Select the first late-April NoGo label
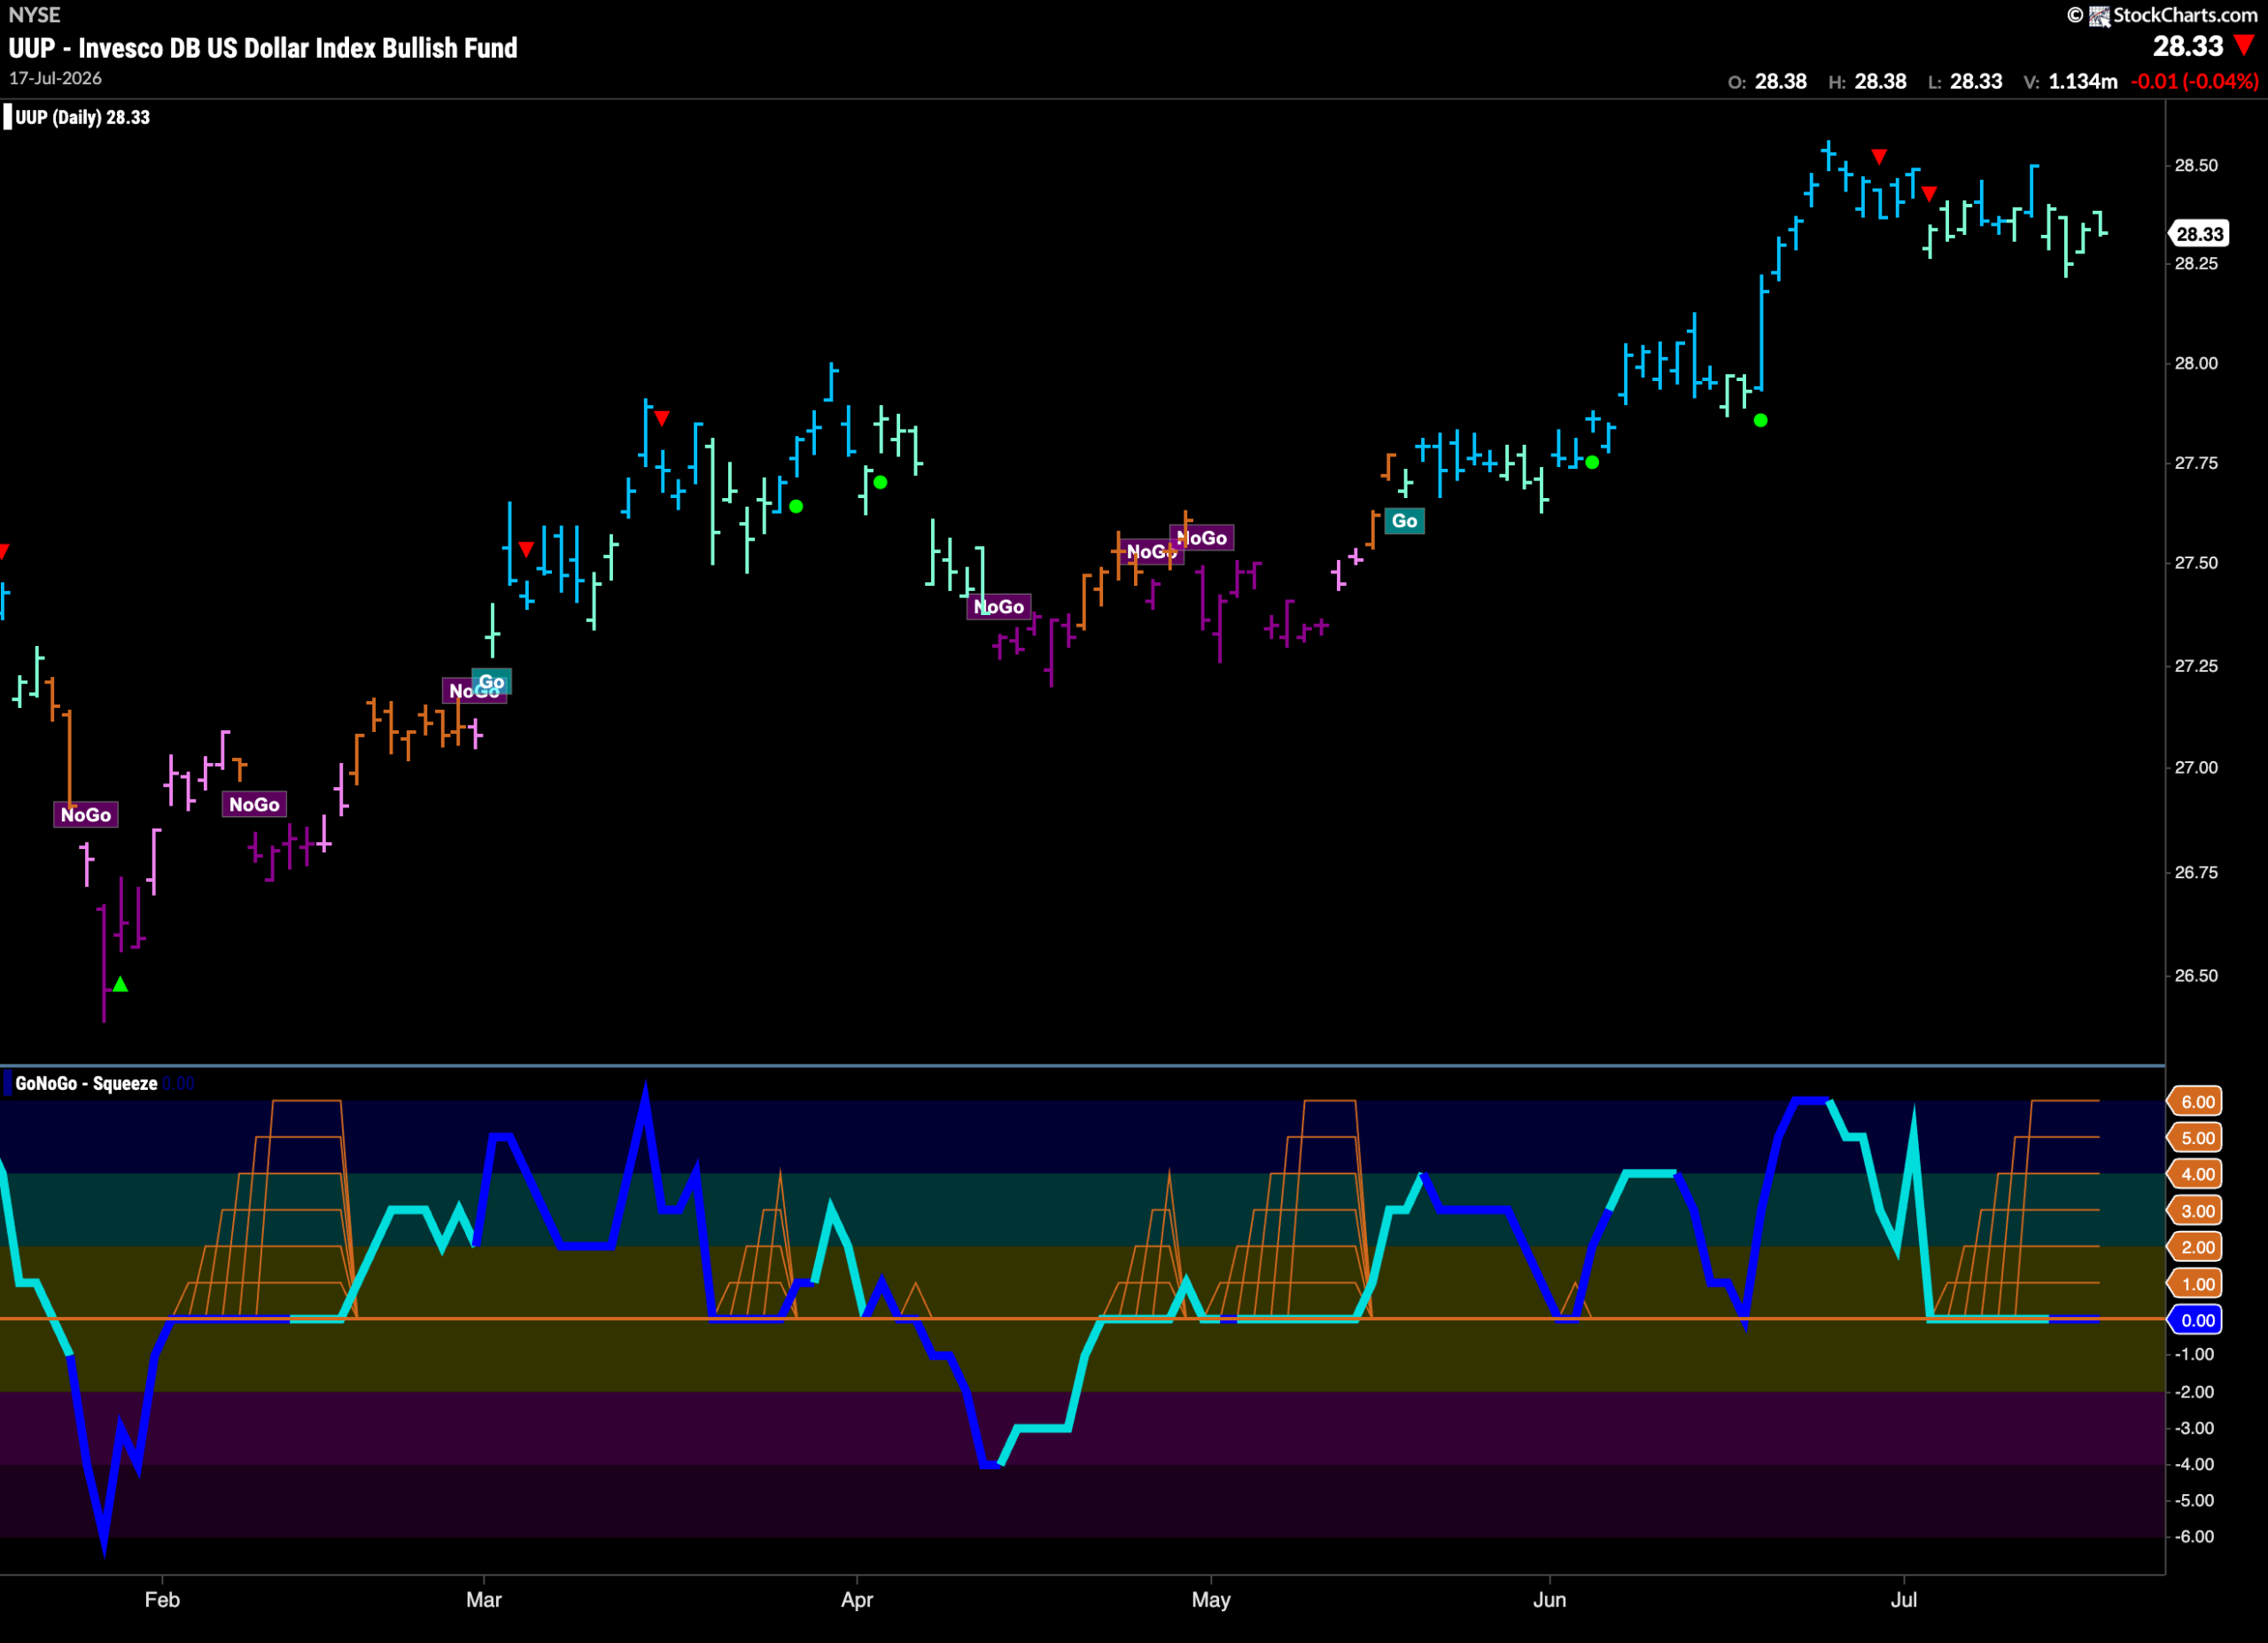The height and width of the screenshot is (1643, 2268). coord(1150,551)
